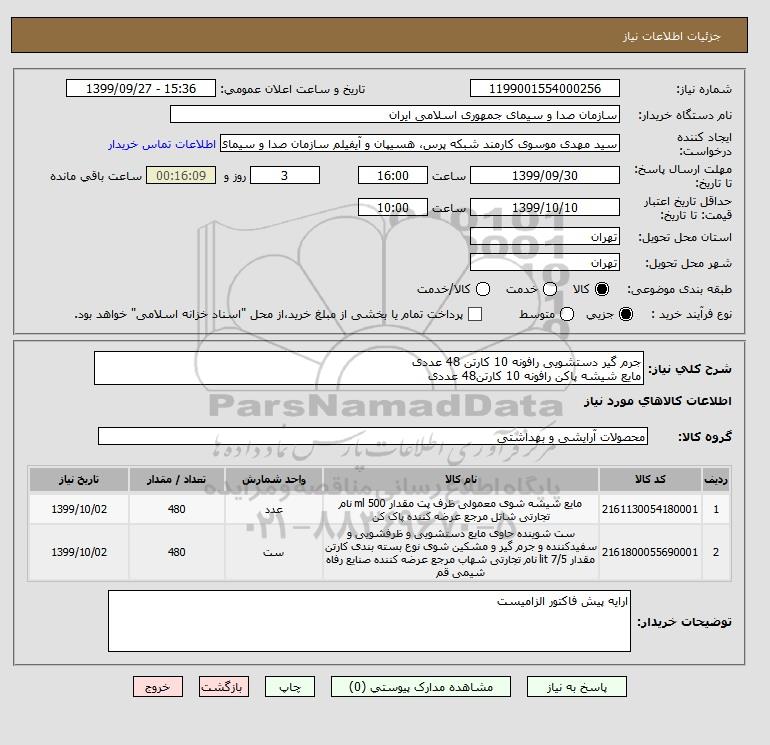This screenshot has width=770, height=745.
Task: Click the unit cell ست in row 2
Action: coord(274,552)
